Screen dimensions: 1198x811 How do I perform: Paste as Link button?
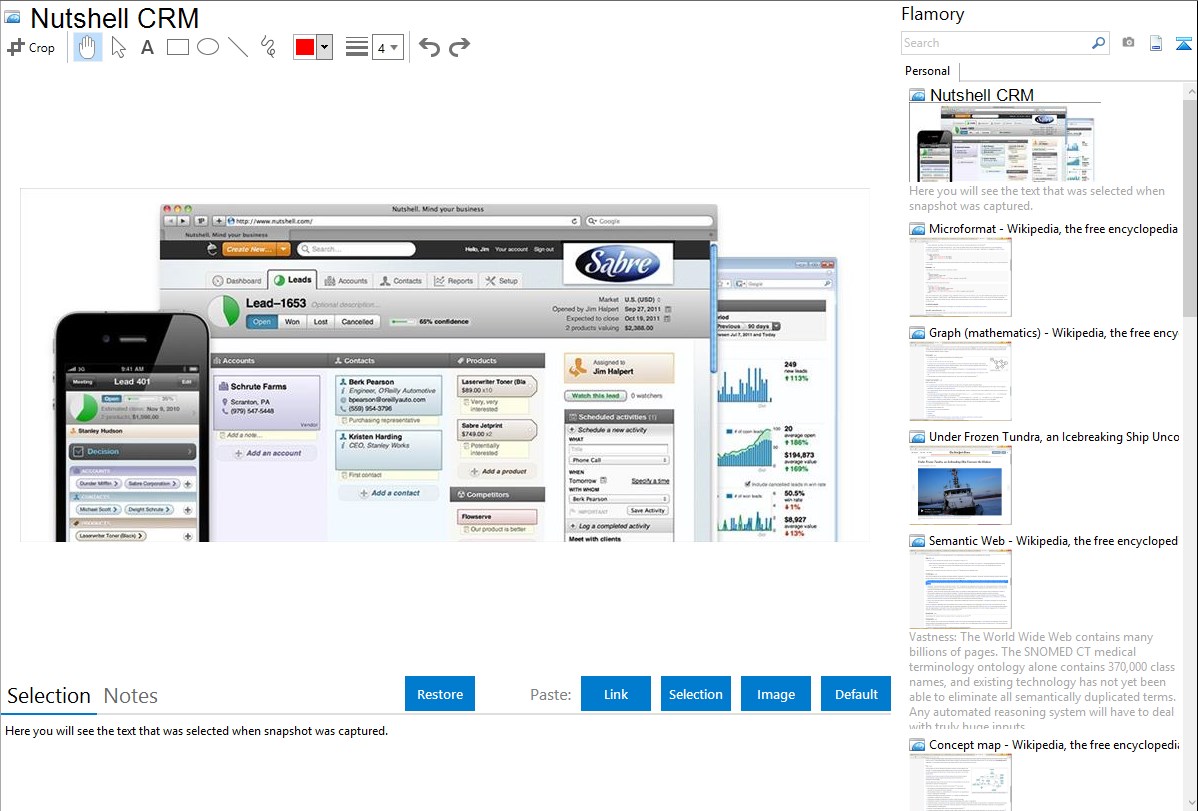click(x=616, y=694)
